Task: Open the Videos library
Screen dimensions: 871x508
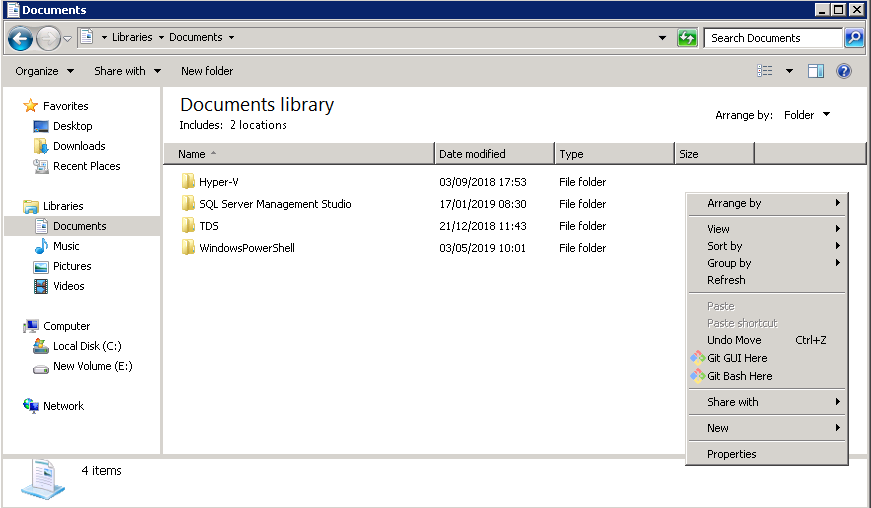Action: click(x=68, y=286)
